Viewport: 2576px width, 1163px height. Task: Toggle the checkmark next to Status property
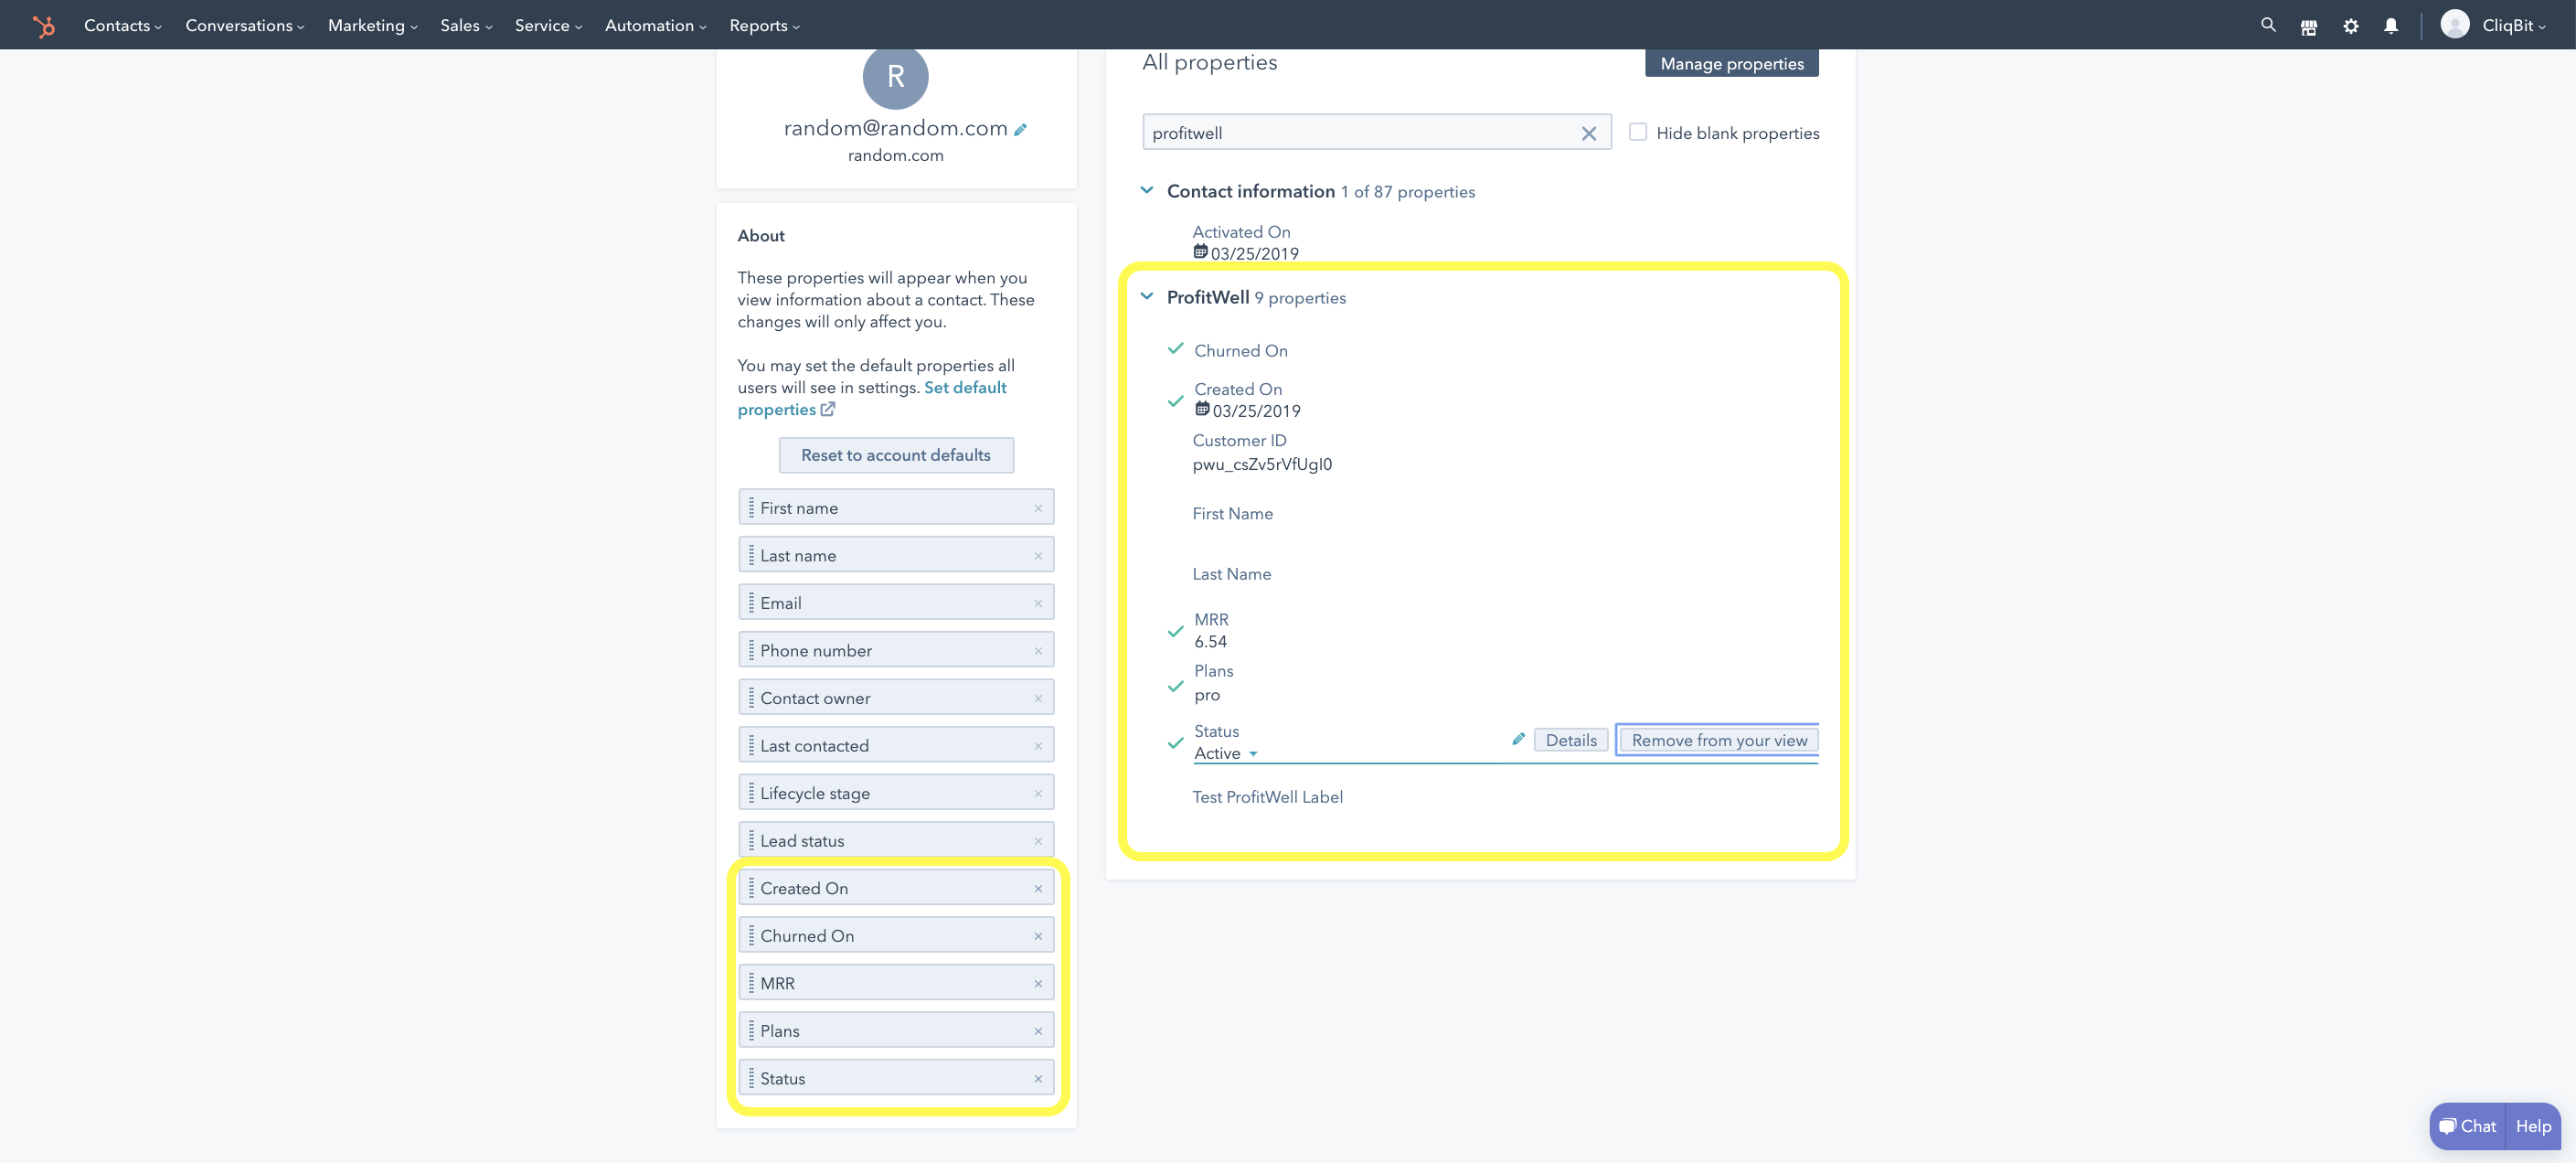click(x=1176, y=743)
